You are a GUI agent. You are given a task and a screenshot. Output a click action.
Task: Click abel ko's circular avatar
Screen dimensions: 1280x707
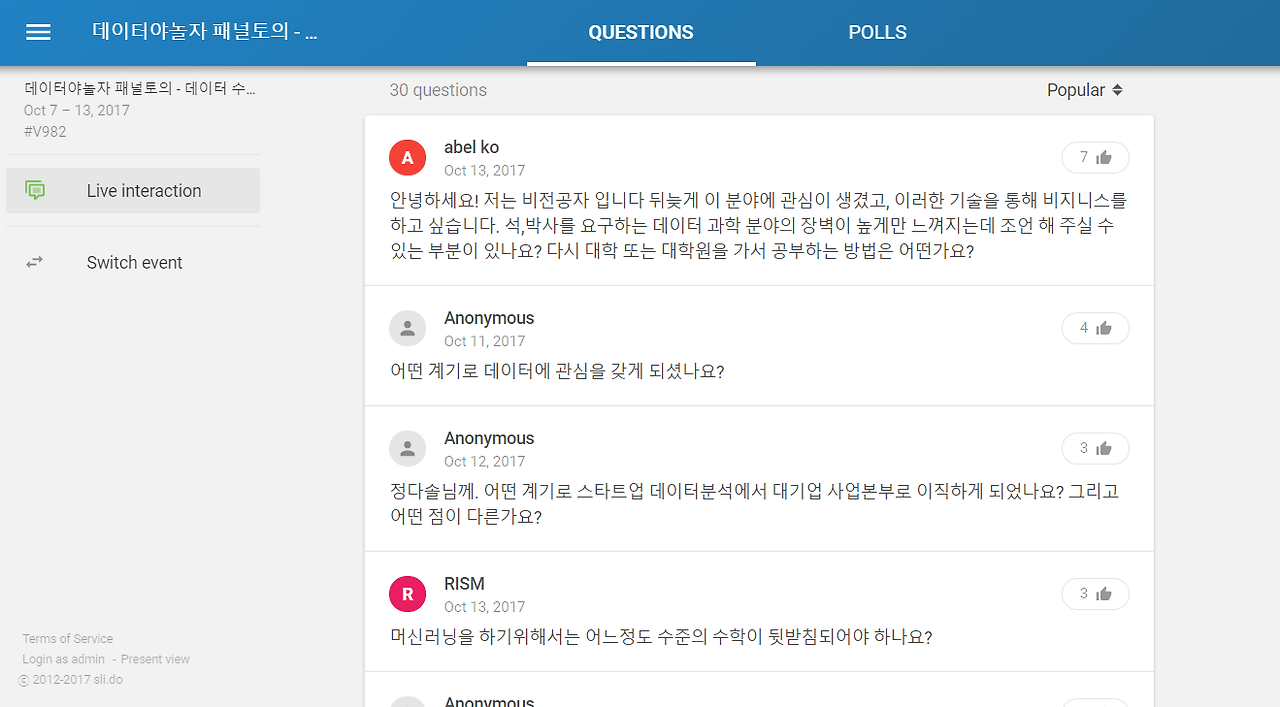coord(407,157)
